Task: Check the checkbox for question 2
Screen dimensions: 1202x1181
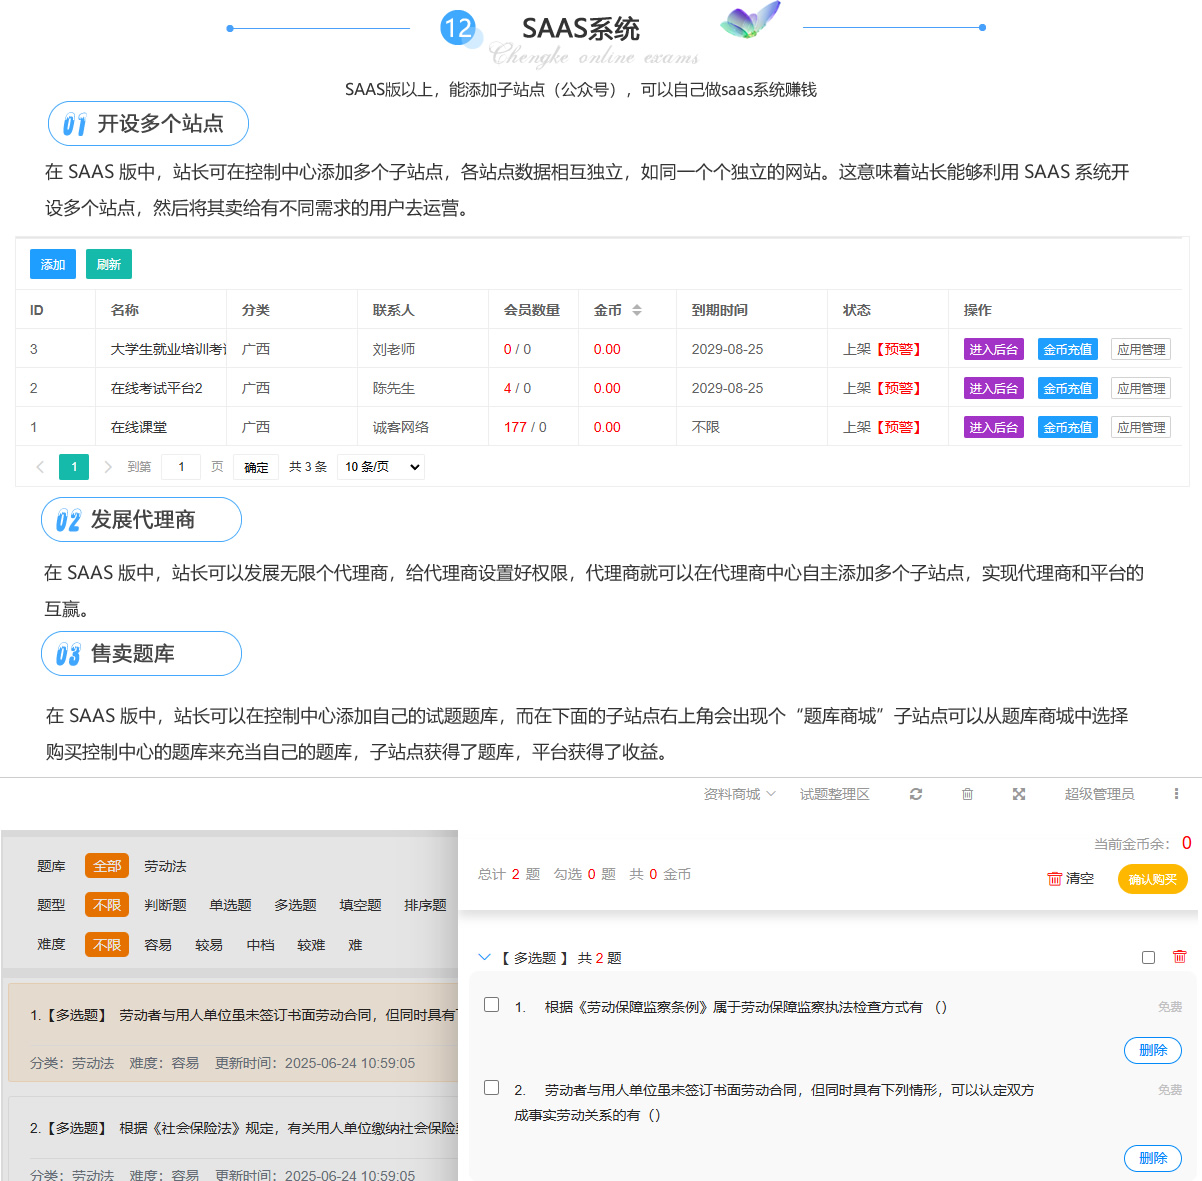Action: [491, 1088]
